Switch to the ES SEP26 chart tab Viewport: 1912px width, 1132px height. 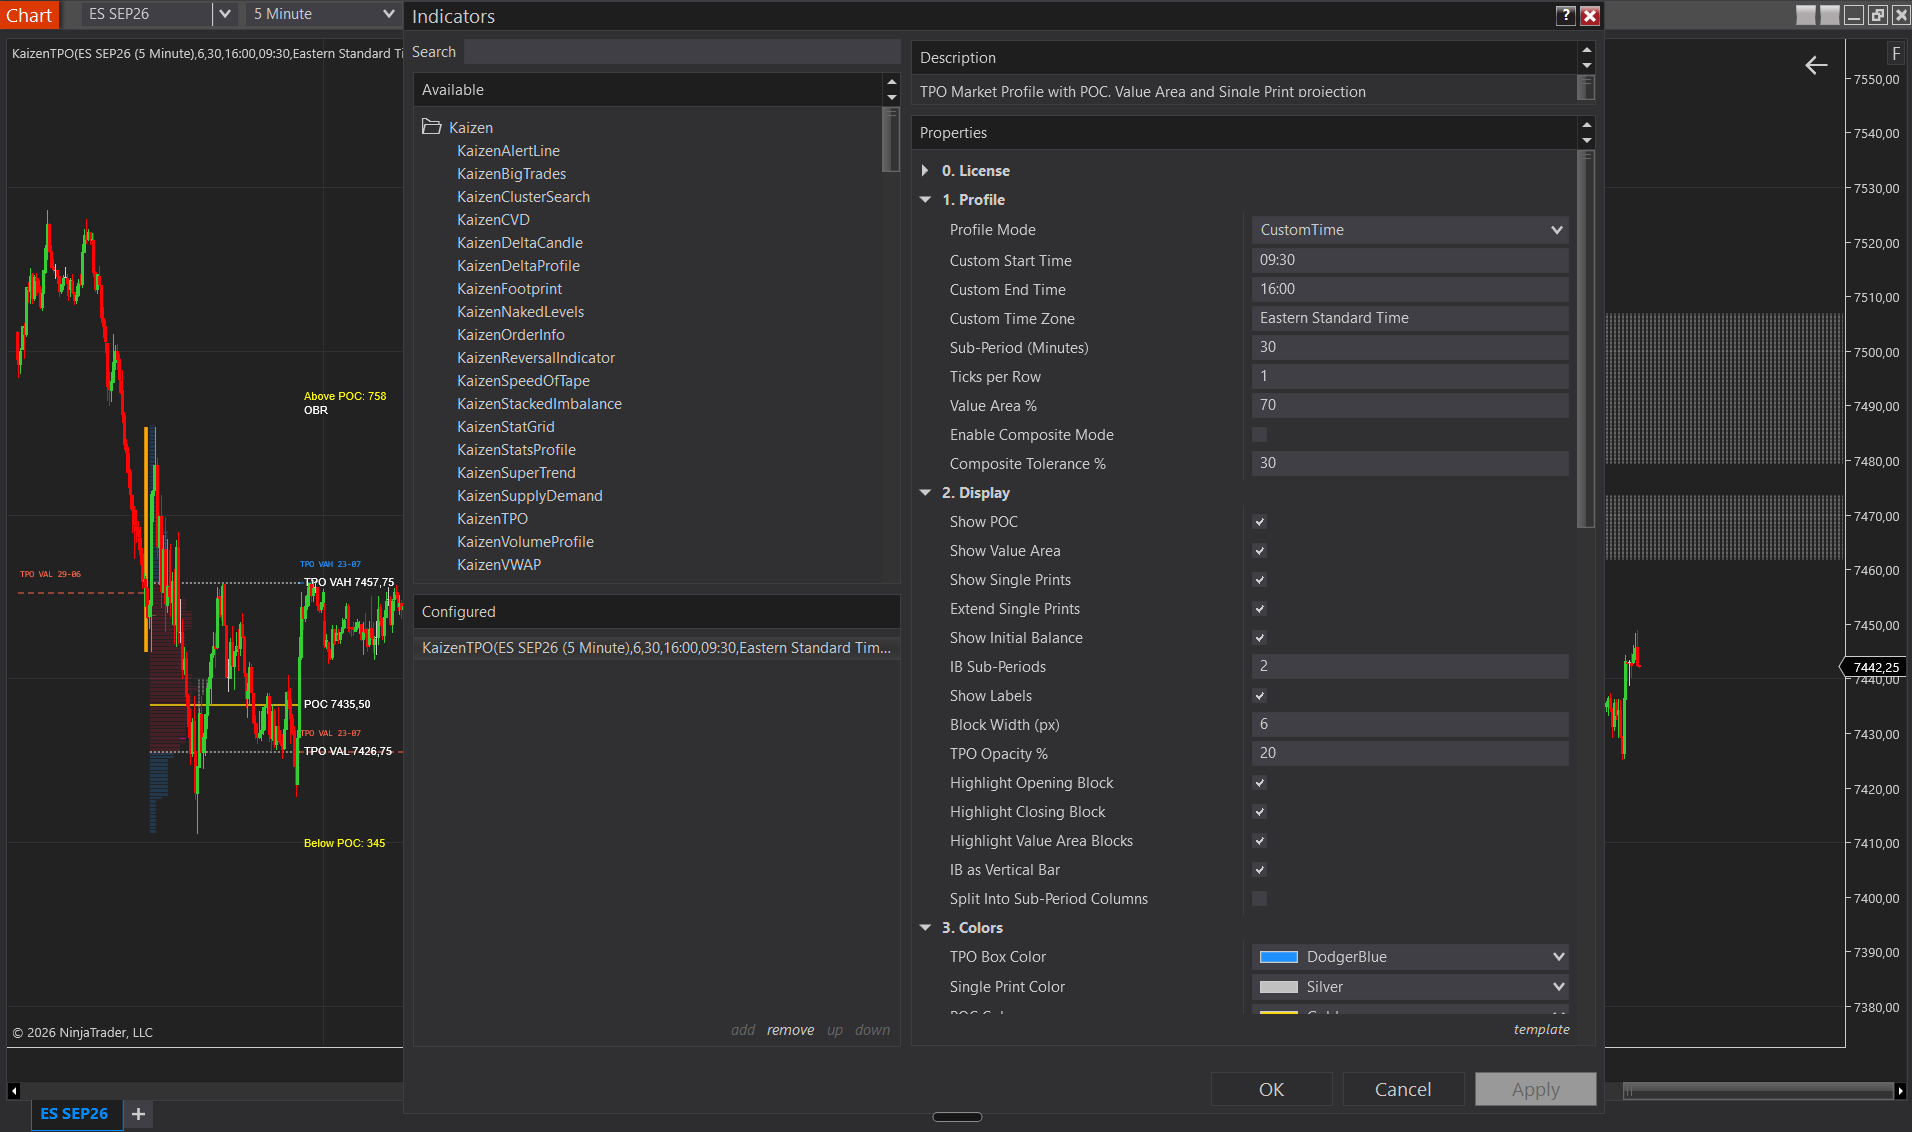[75, 1114]
